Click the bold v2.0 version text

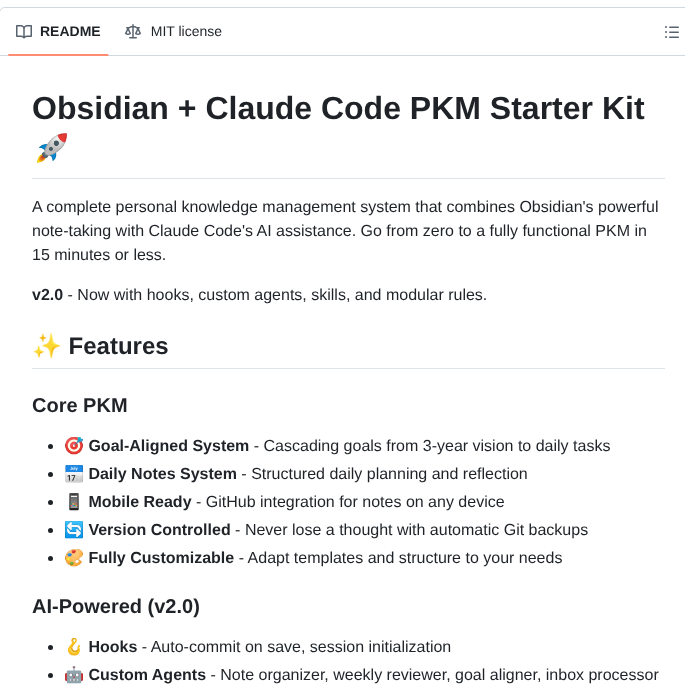point(47,294)
